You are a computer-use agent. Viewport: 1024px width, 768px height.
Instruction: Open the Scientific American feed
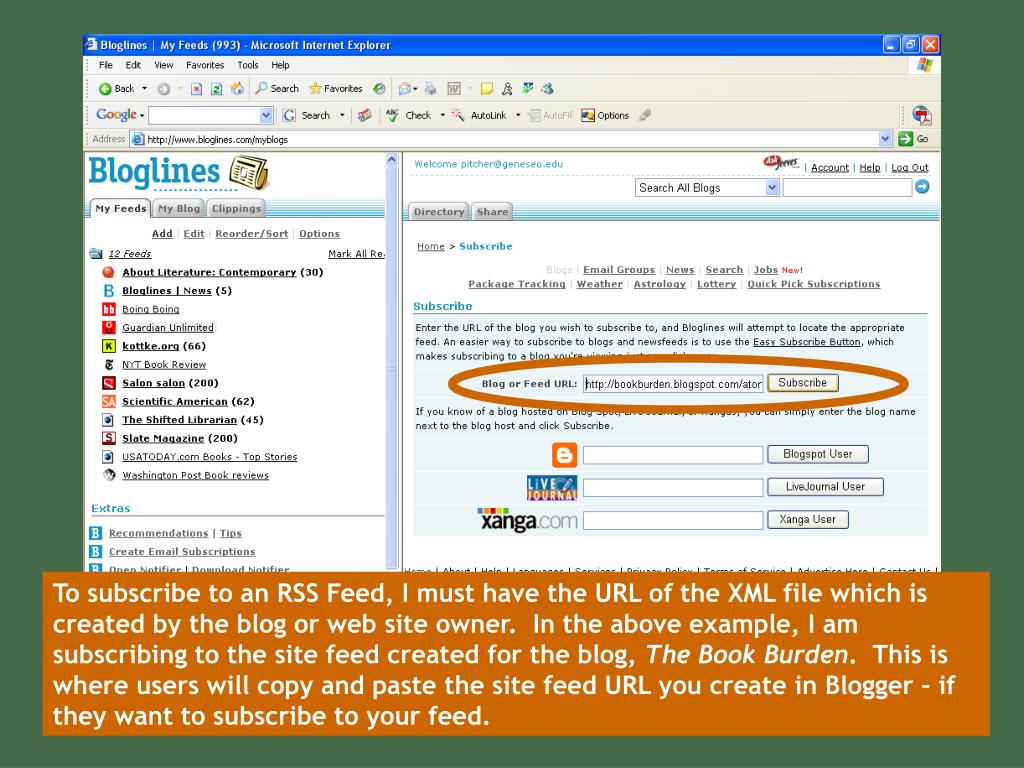click(x=175, y=402)
